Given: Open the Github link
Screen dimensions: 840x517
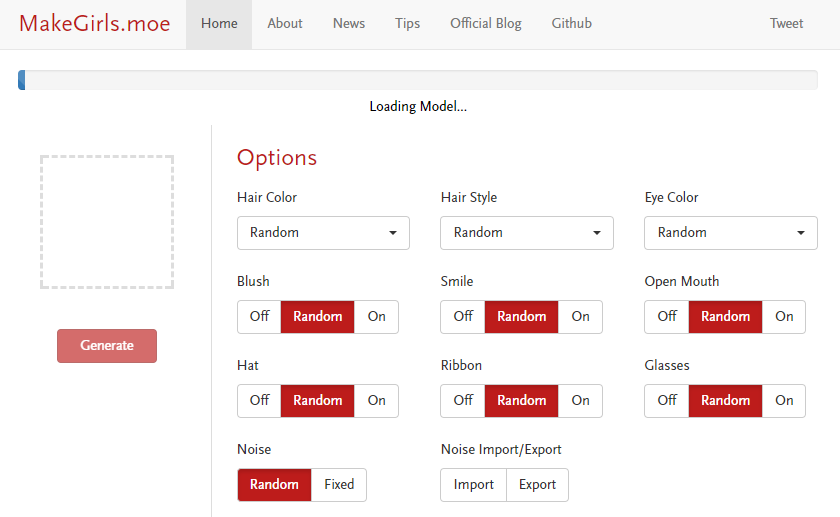Looking at the screenshot, I should pos(572,24).
